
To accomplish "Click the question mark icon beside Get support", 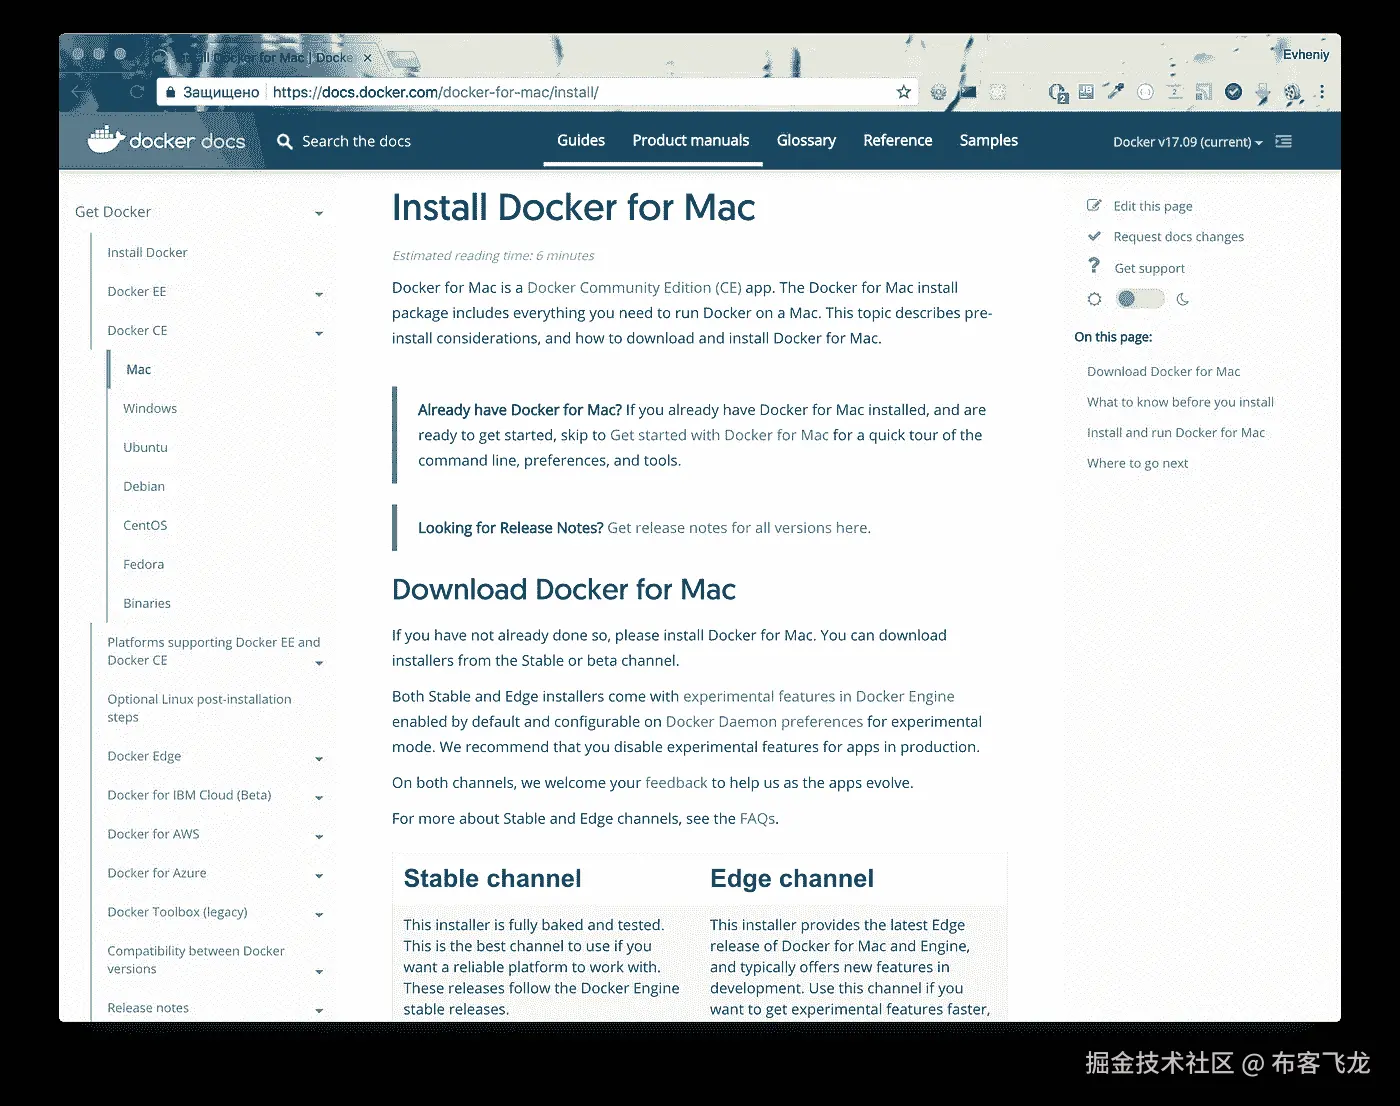I will click(x=1094, y=266).
